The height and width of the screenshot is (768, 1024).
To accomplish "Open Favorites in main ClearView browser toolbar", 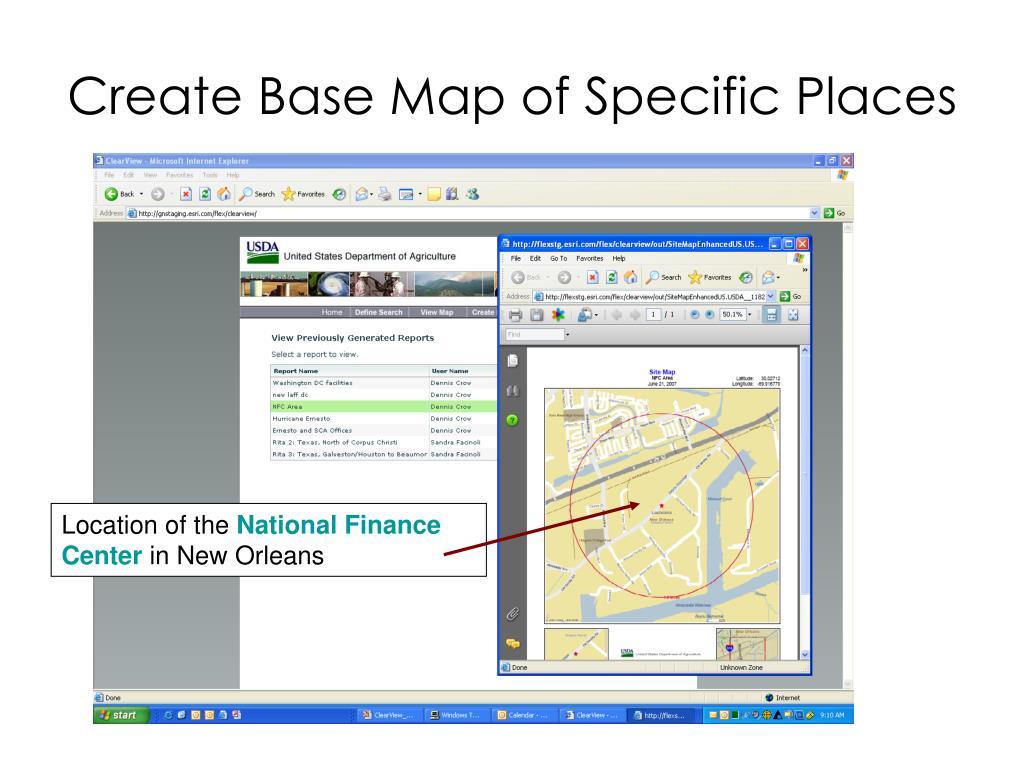I will pyautogui.click(x=303, y=194).
